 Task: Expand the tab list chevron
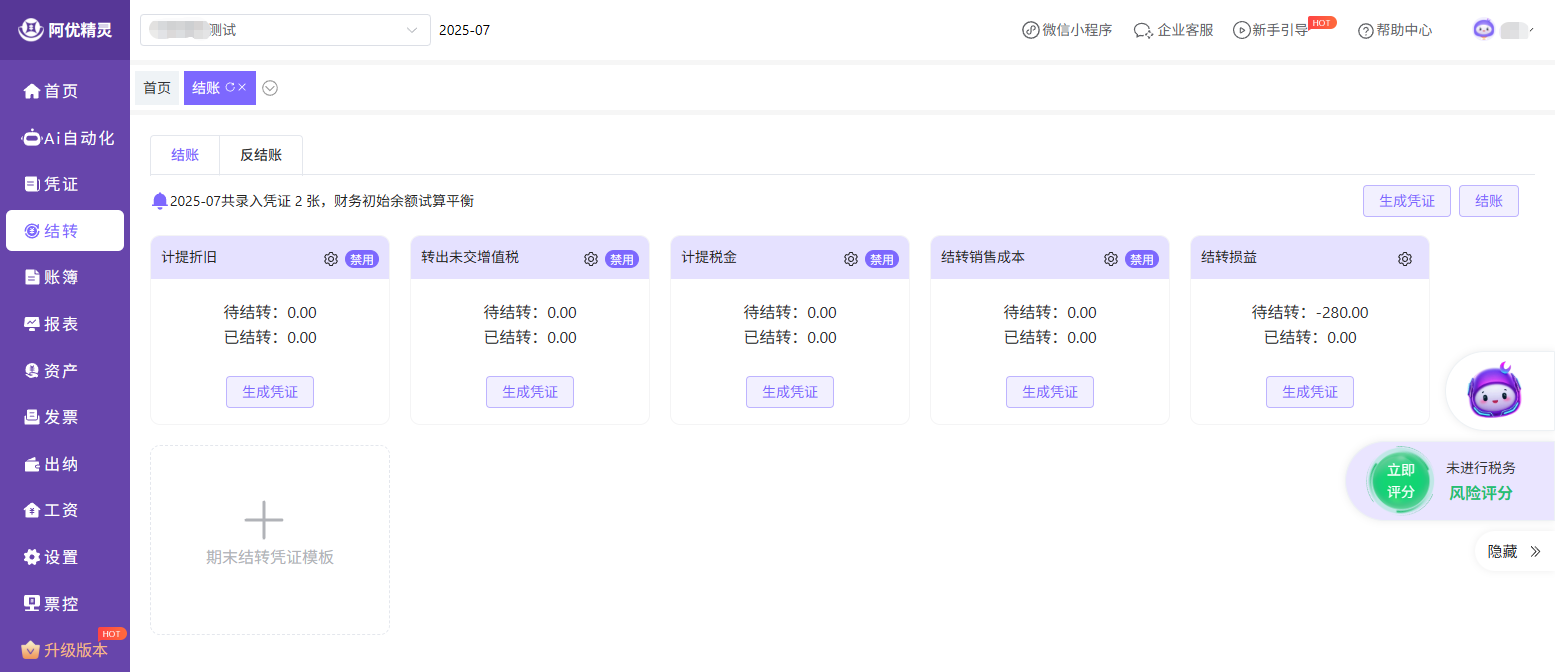(x=270, y=88)
